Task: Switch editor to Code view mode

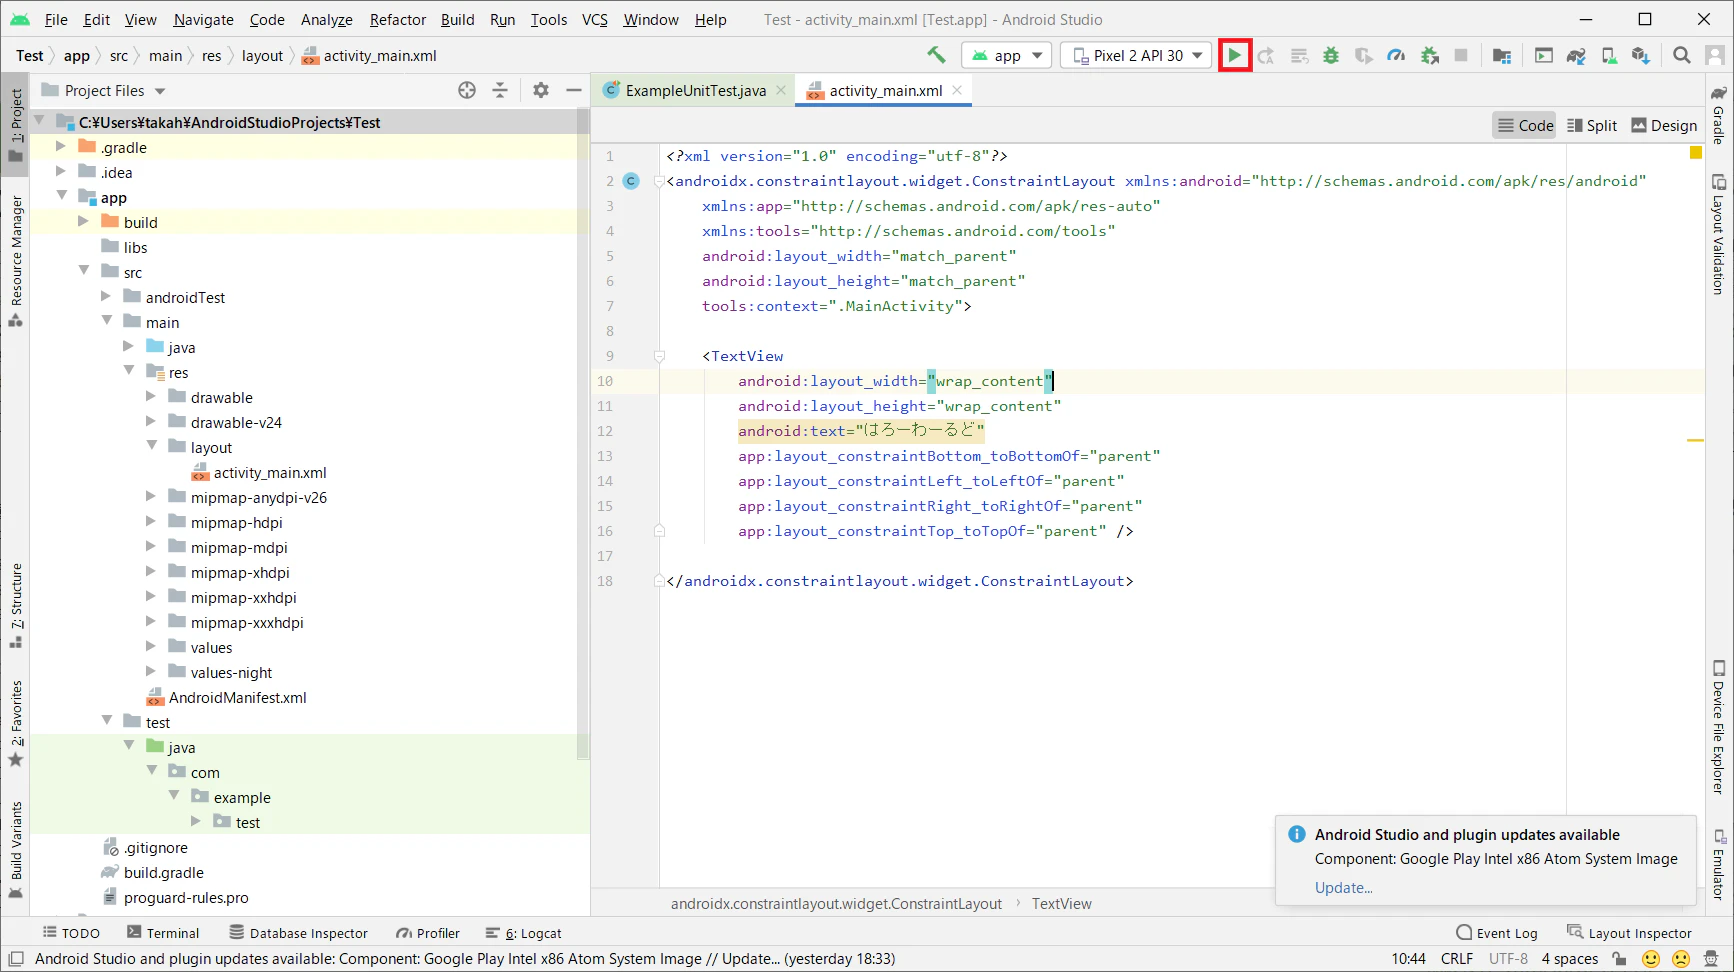Action: pyautogui.click(x=1525, y=125)
